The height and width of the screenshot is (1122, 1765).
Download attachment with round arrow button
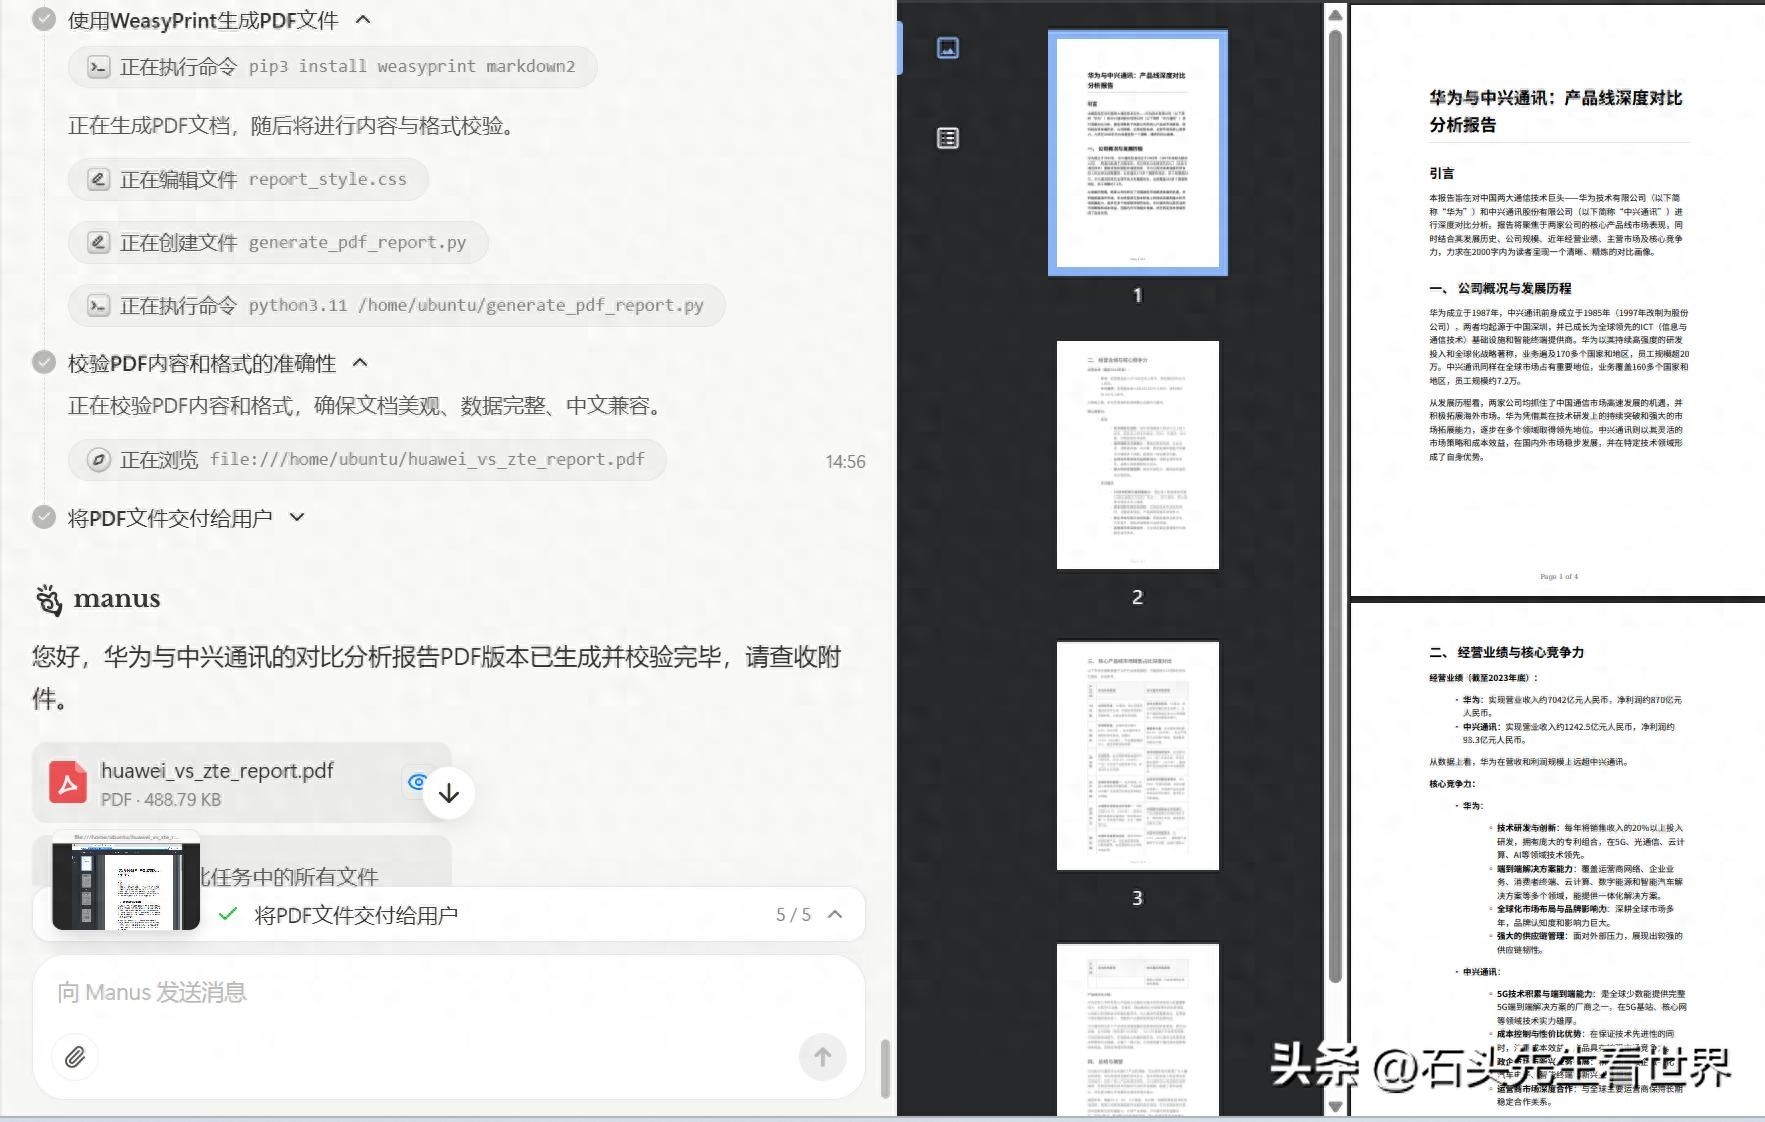[x=449, y=794]
